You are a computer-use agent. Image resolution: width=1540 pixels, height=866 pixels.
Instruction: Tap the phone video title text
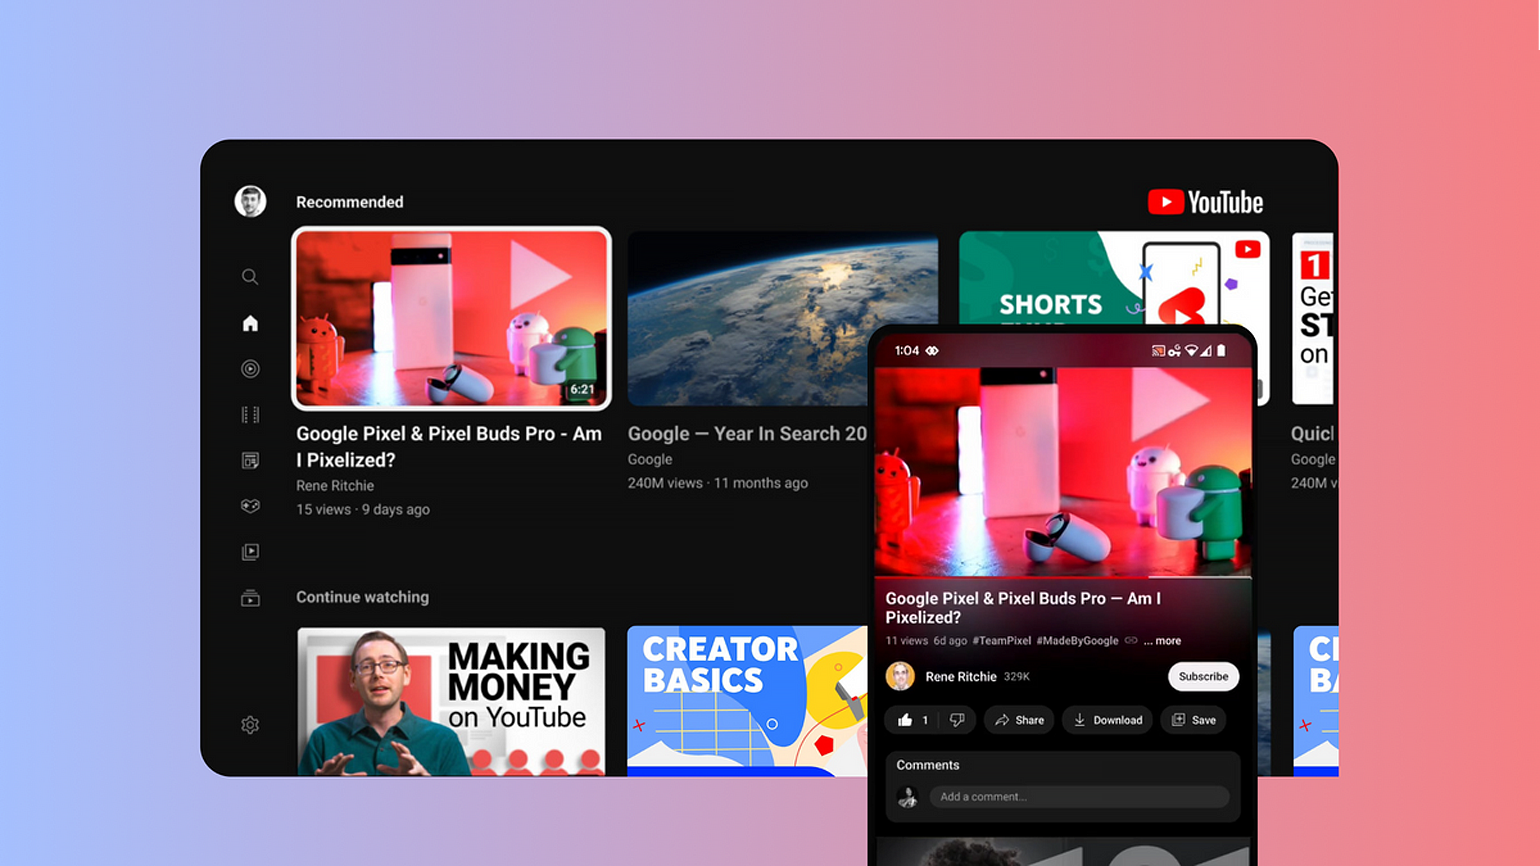pos(1023,608)
